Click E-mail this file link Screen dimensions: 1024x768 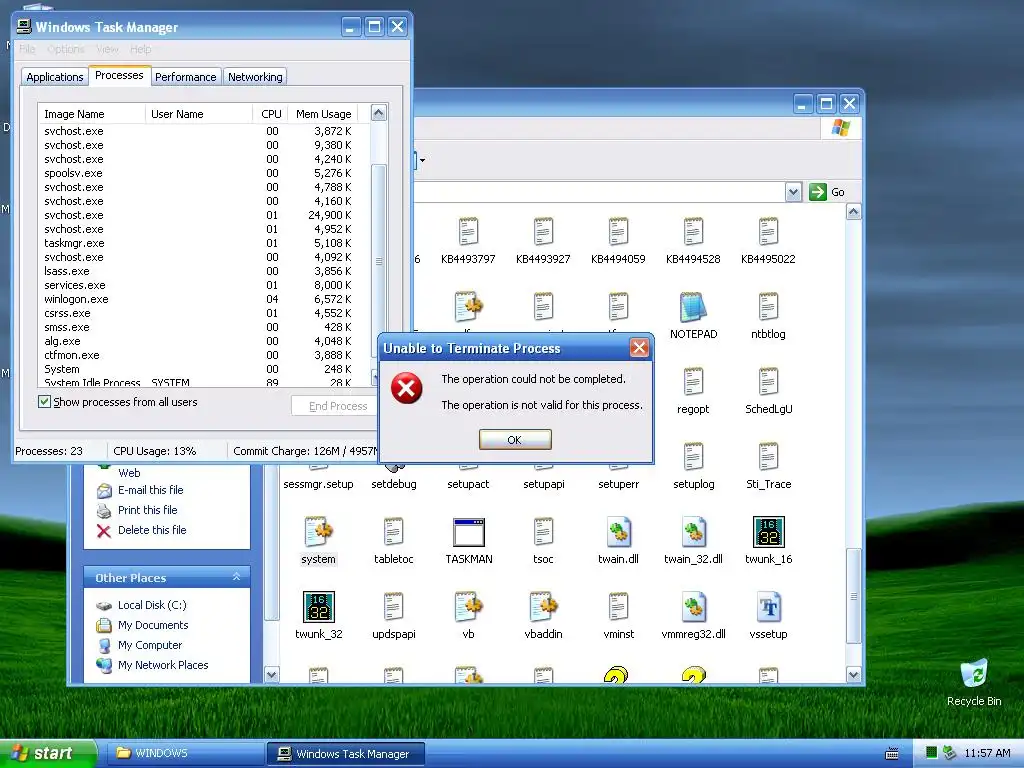coord(150,490)
